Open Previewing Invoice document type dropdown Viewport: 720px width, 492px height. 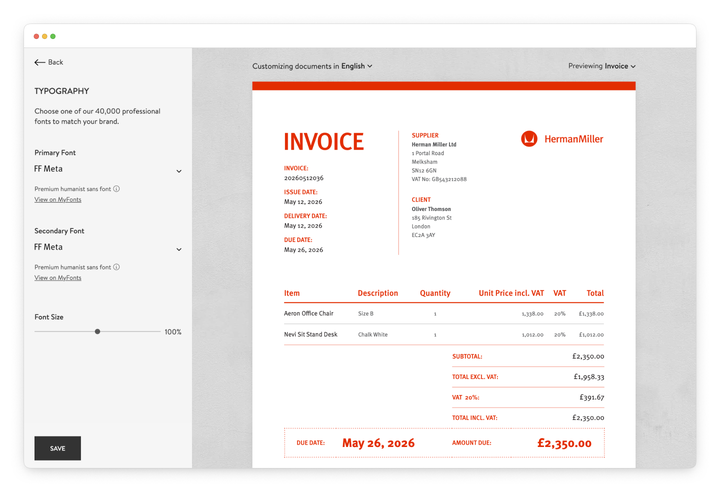[602, 66]
